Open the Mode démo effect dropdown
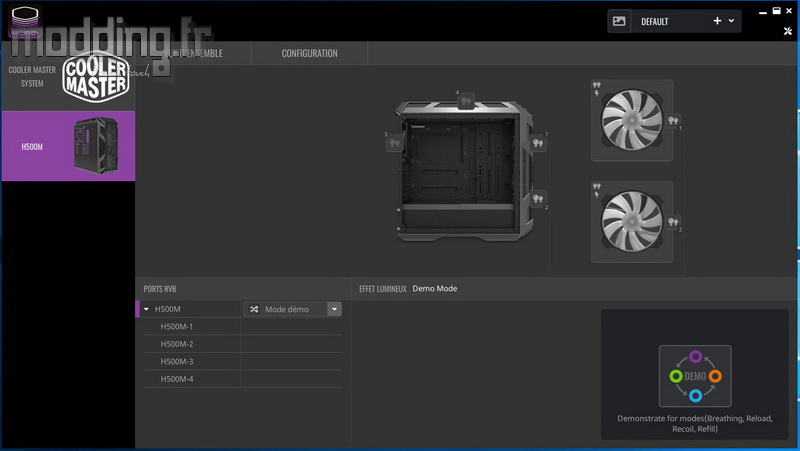 [334, 309]
